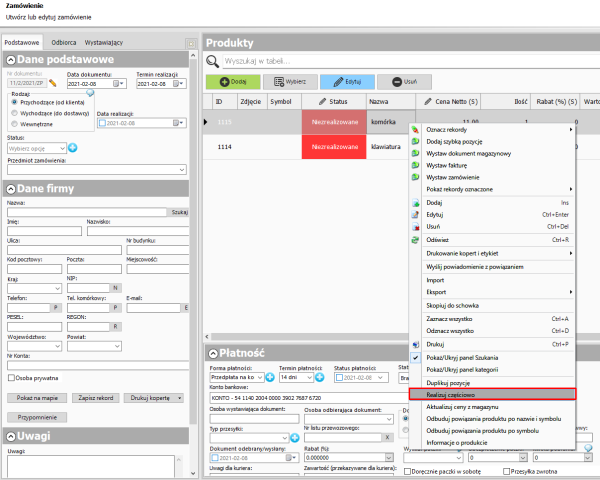Viewport: 600px width, 480px height.
Task: Switch to the Wystawiający tab
Action: pos(104,42)
